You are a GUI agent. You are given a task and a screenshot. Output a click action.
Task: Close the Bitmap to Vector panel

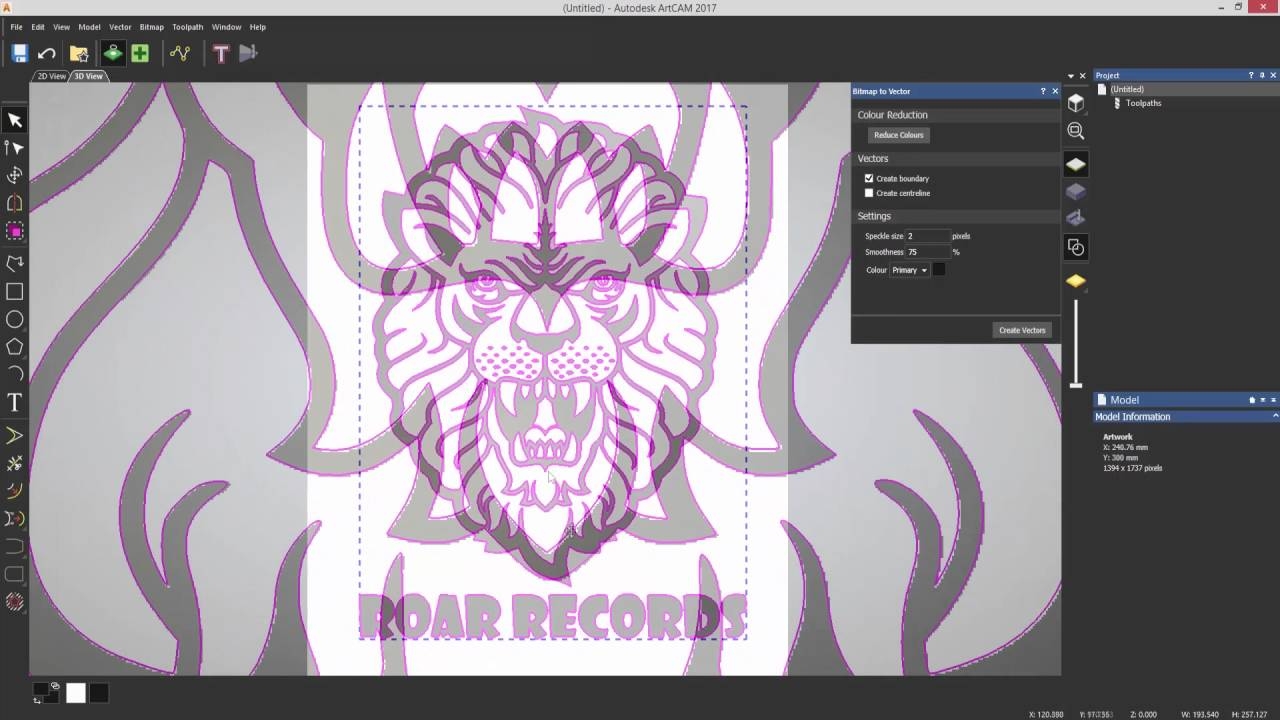click(x=1055, y=91)
